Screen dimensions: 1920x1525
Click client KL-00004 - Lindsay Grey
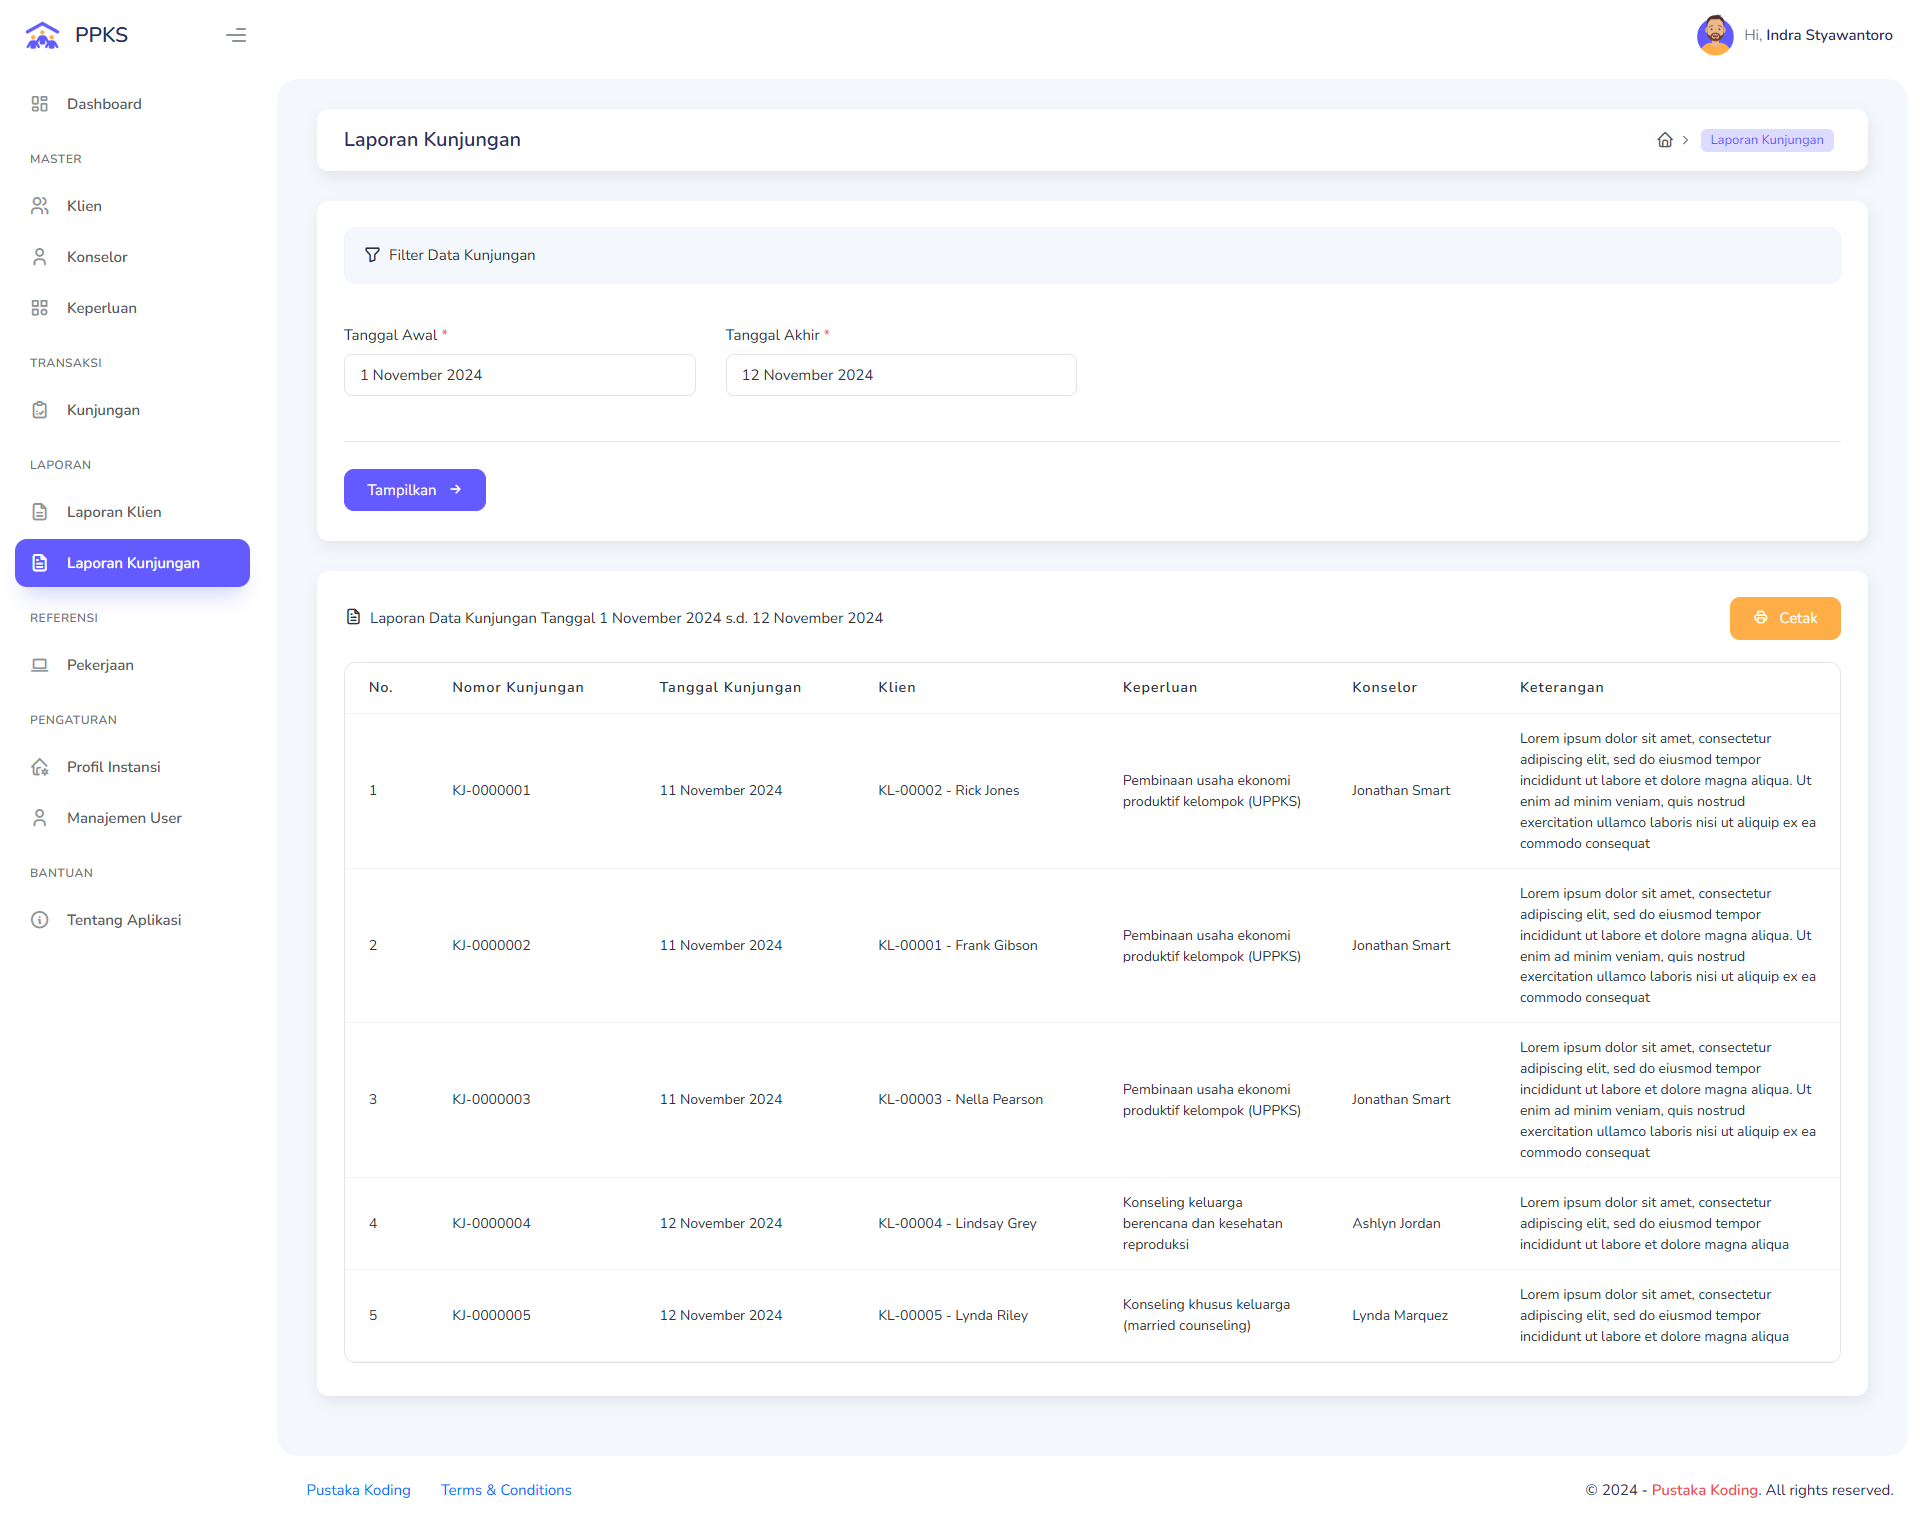[x=957, y=1223]
